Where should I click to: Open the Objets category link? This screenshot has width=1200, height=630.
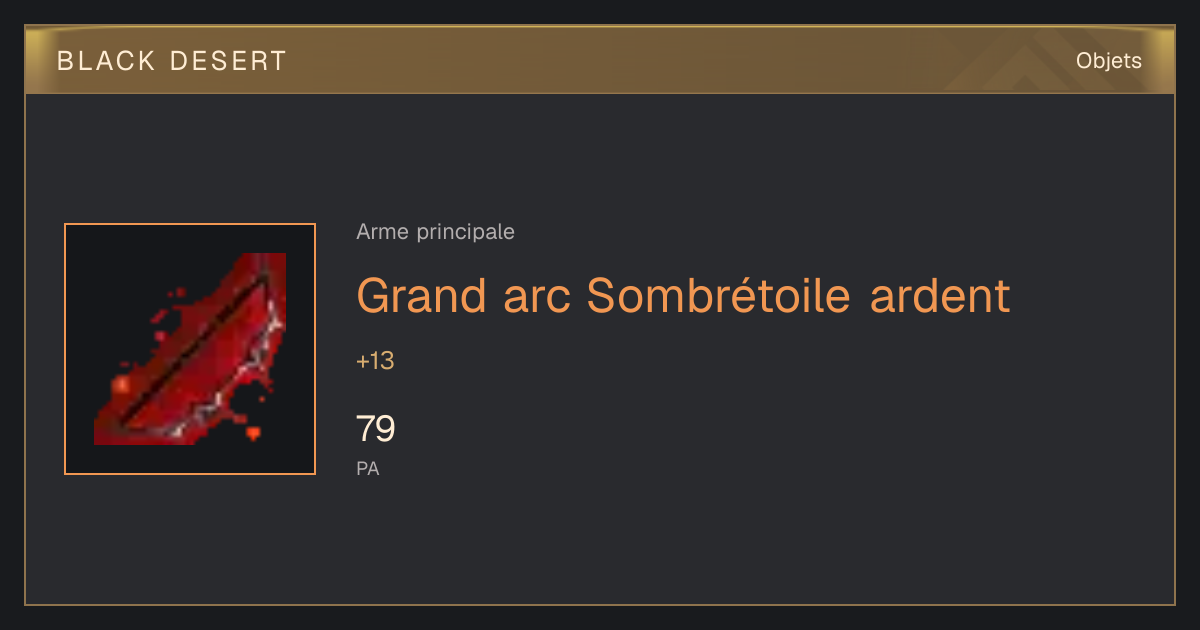(1108, 61)
